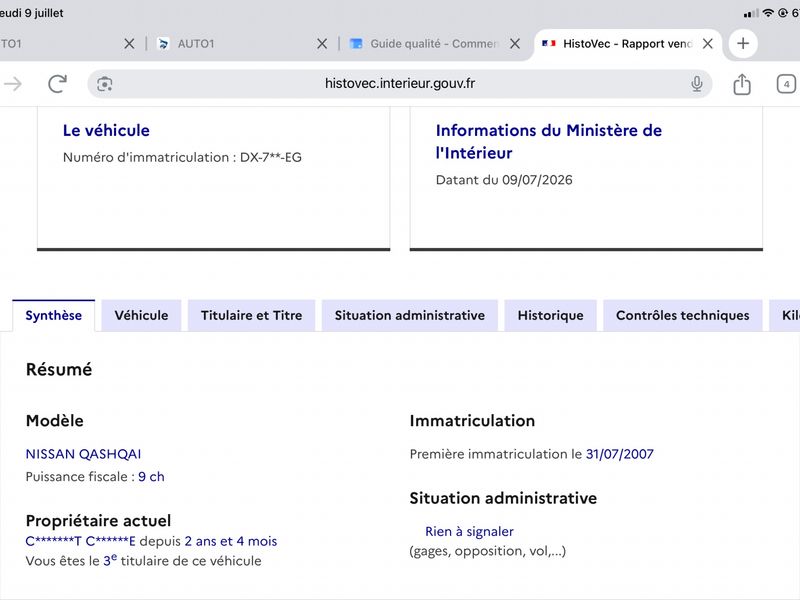Show the tab overview with 4 tabs

(786, 84)
